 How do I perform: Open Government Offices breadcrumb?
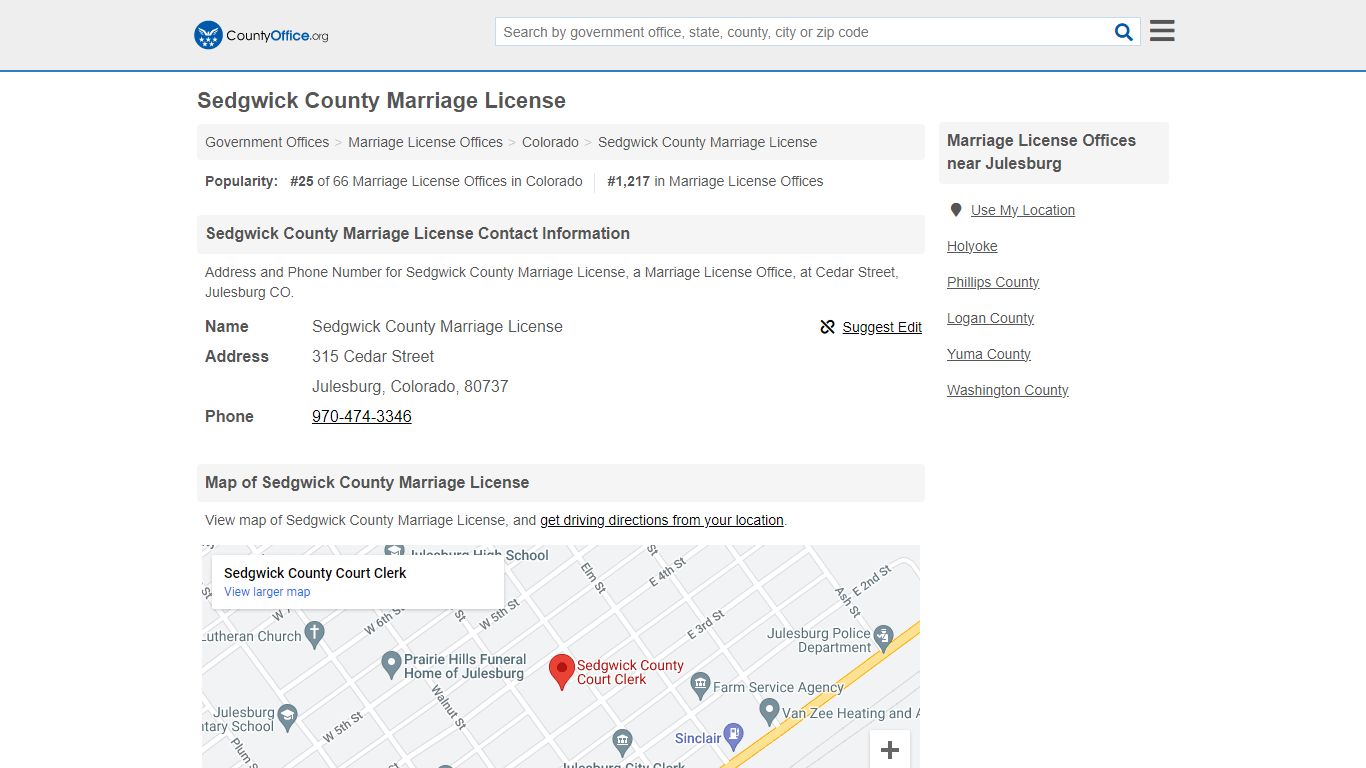(267, 142)
